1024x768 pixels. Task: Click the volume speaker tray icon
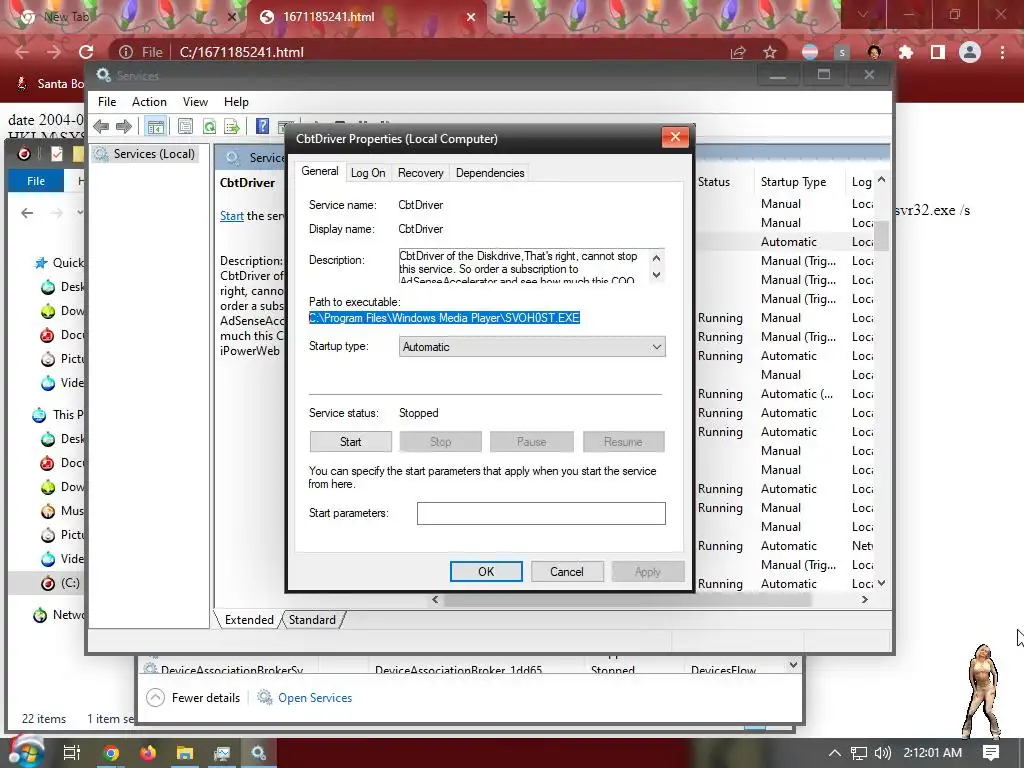pyautogui.click(x=883, y=753)
